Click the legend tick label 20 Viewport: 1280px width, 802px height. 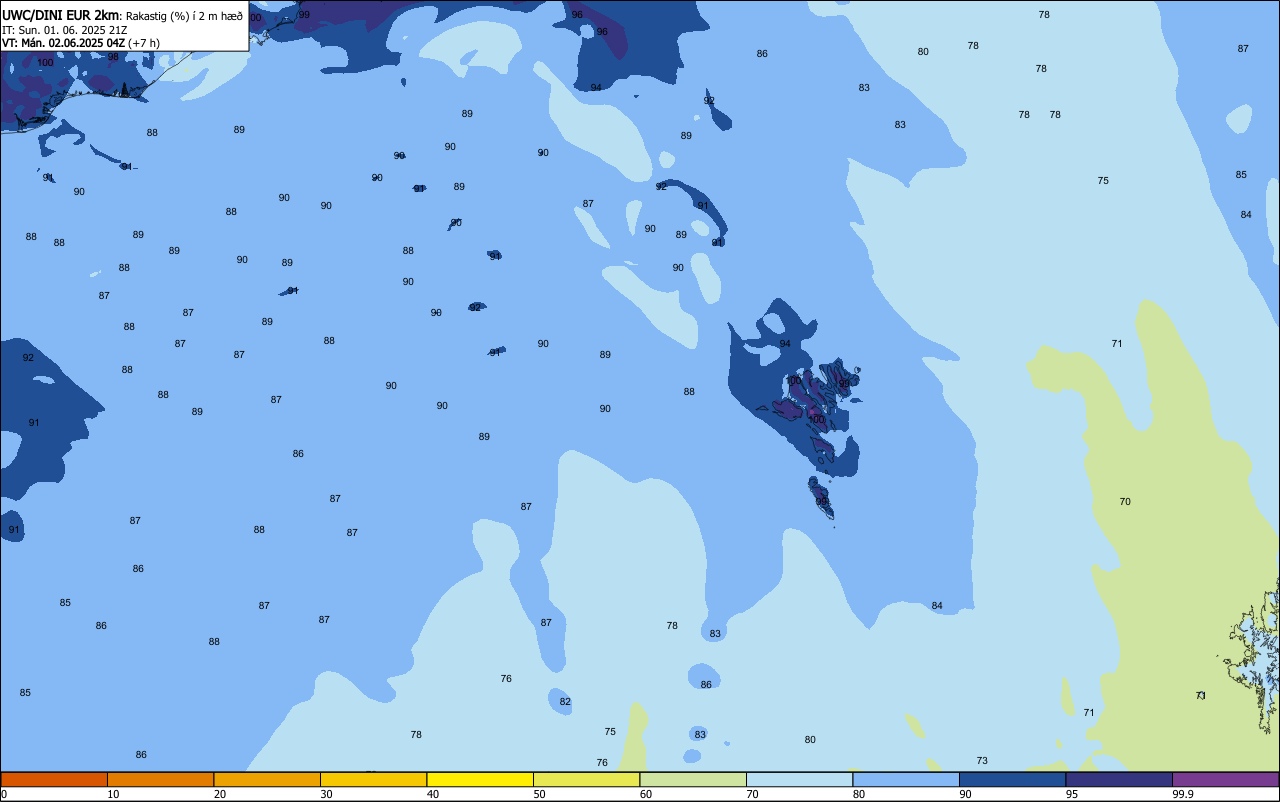click(220, 794)
